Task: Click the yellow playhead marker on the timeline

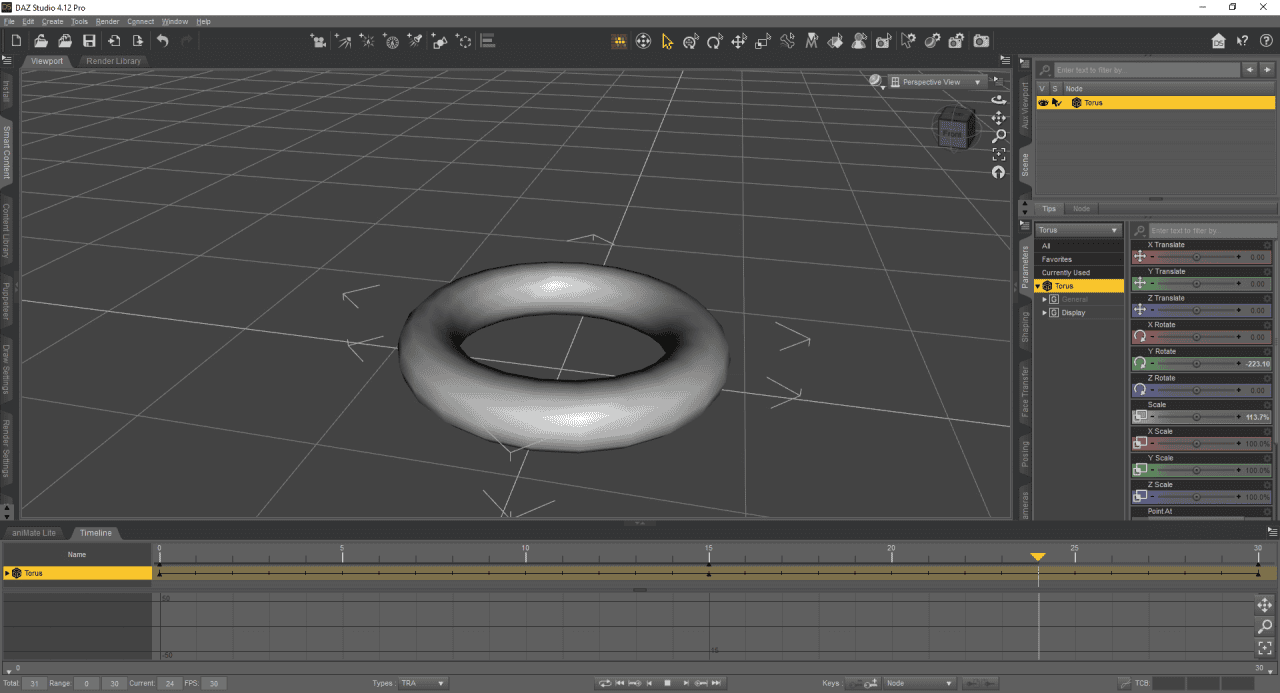Action: 1038,556
